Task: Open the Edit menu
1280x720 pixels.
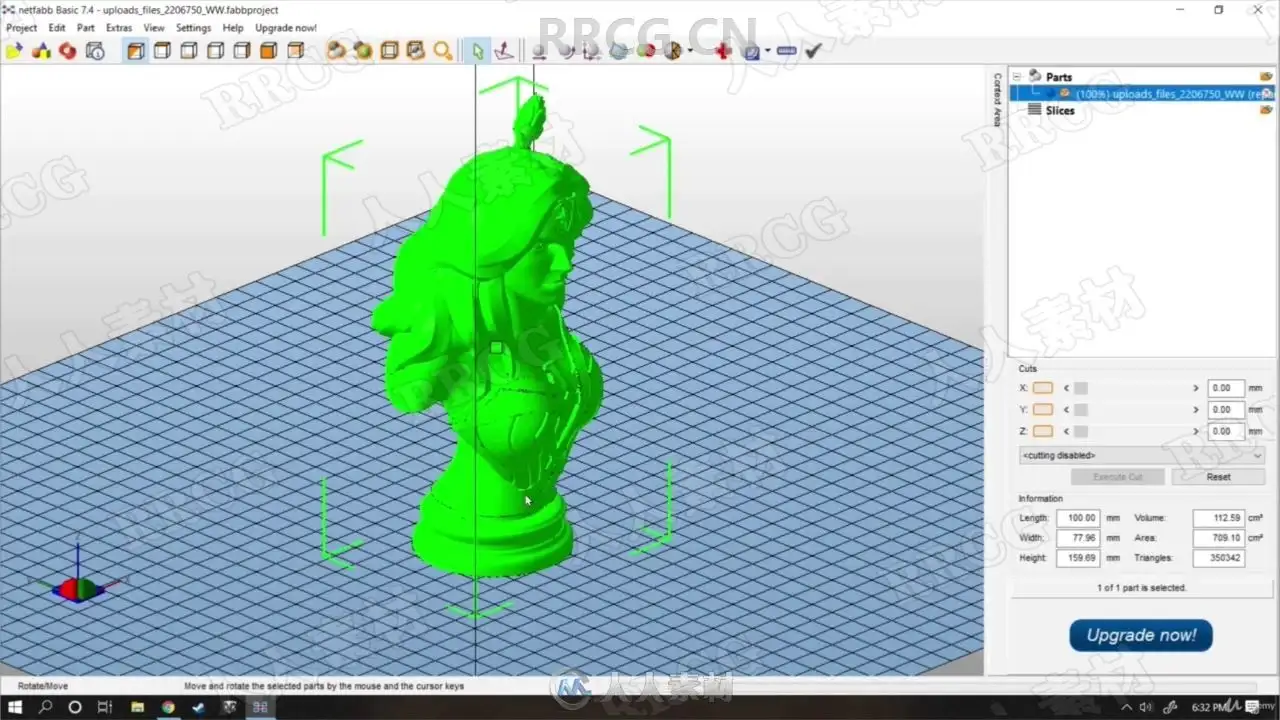Action: pyautogui.click(x=57, y=28)
